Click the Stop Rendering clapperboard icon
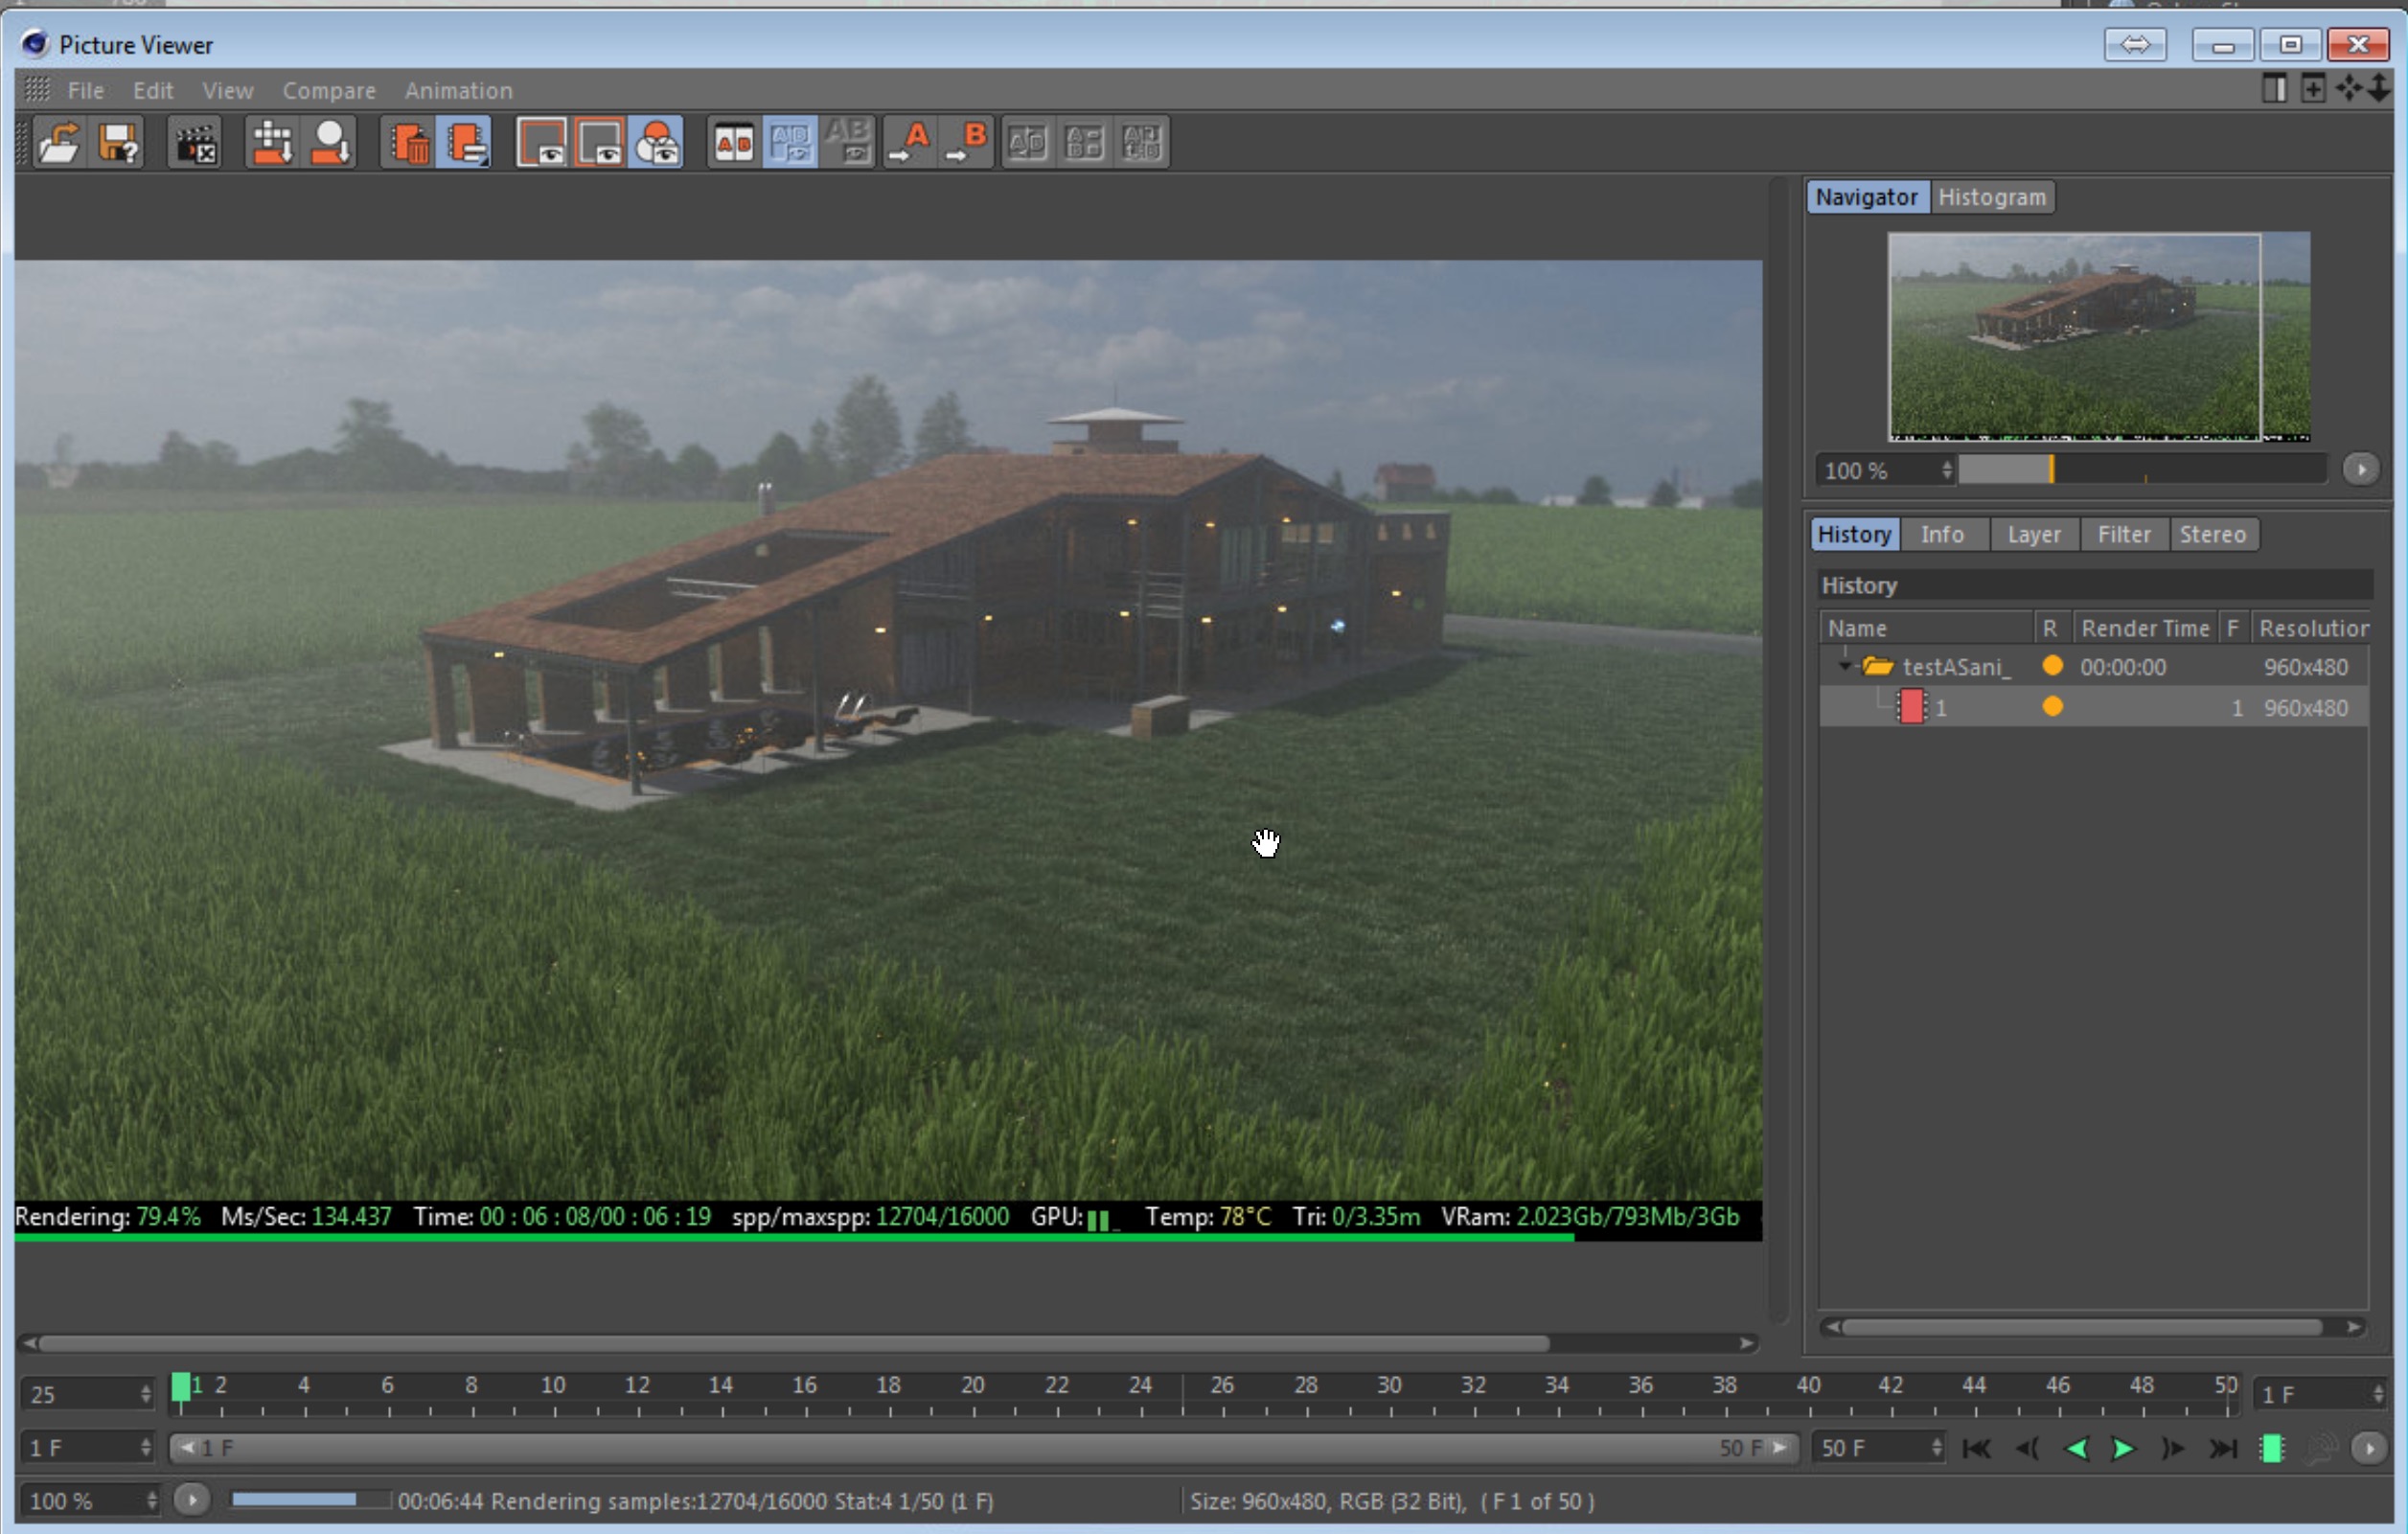2408x1534 pixels. point(195,142)
